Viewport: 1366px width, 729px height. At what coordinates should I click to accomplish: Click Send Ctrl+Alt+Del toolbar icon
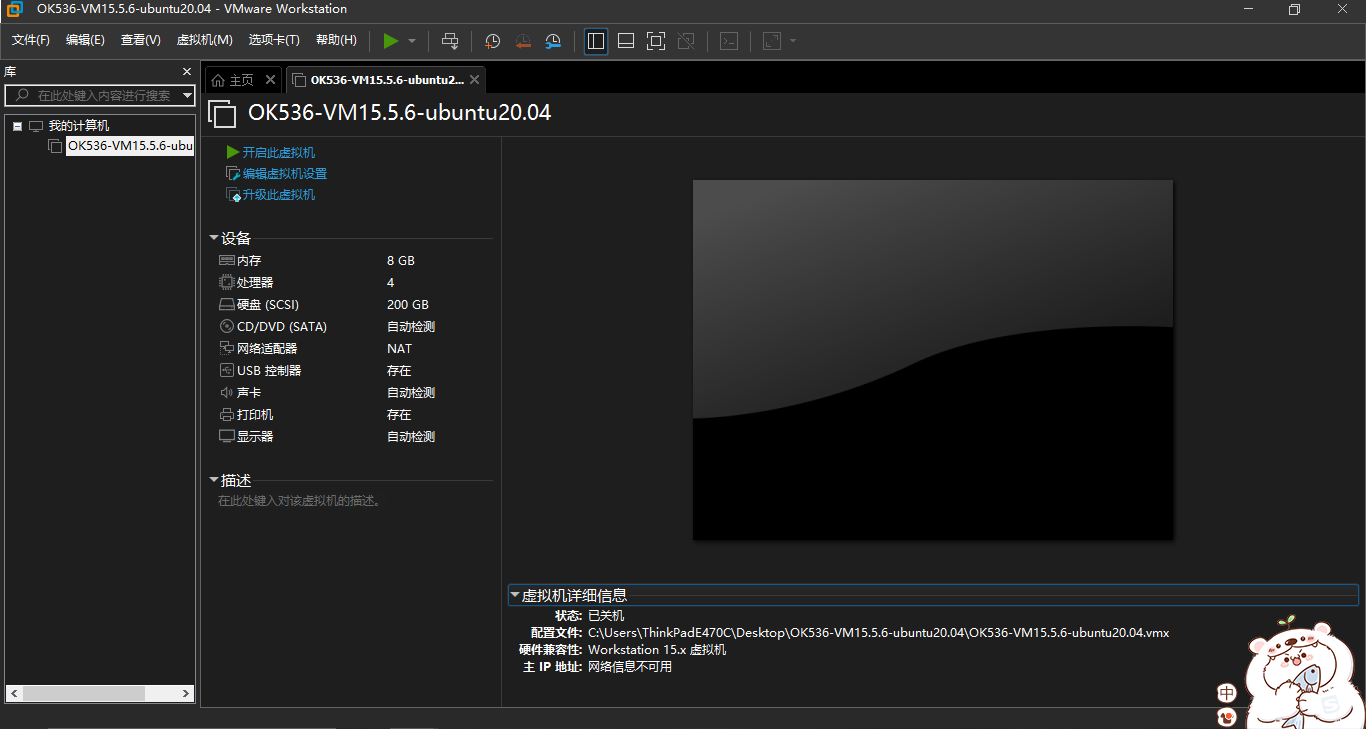point(450,41)
